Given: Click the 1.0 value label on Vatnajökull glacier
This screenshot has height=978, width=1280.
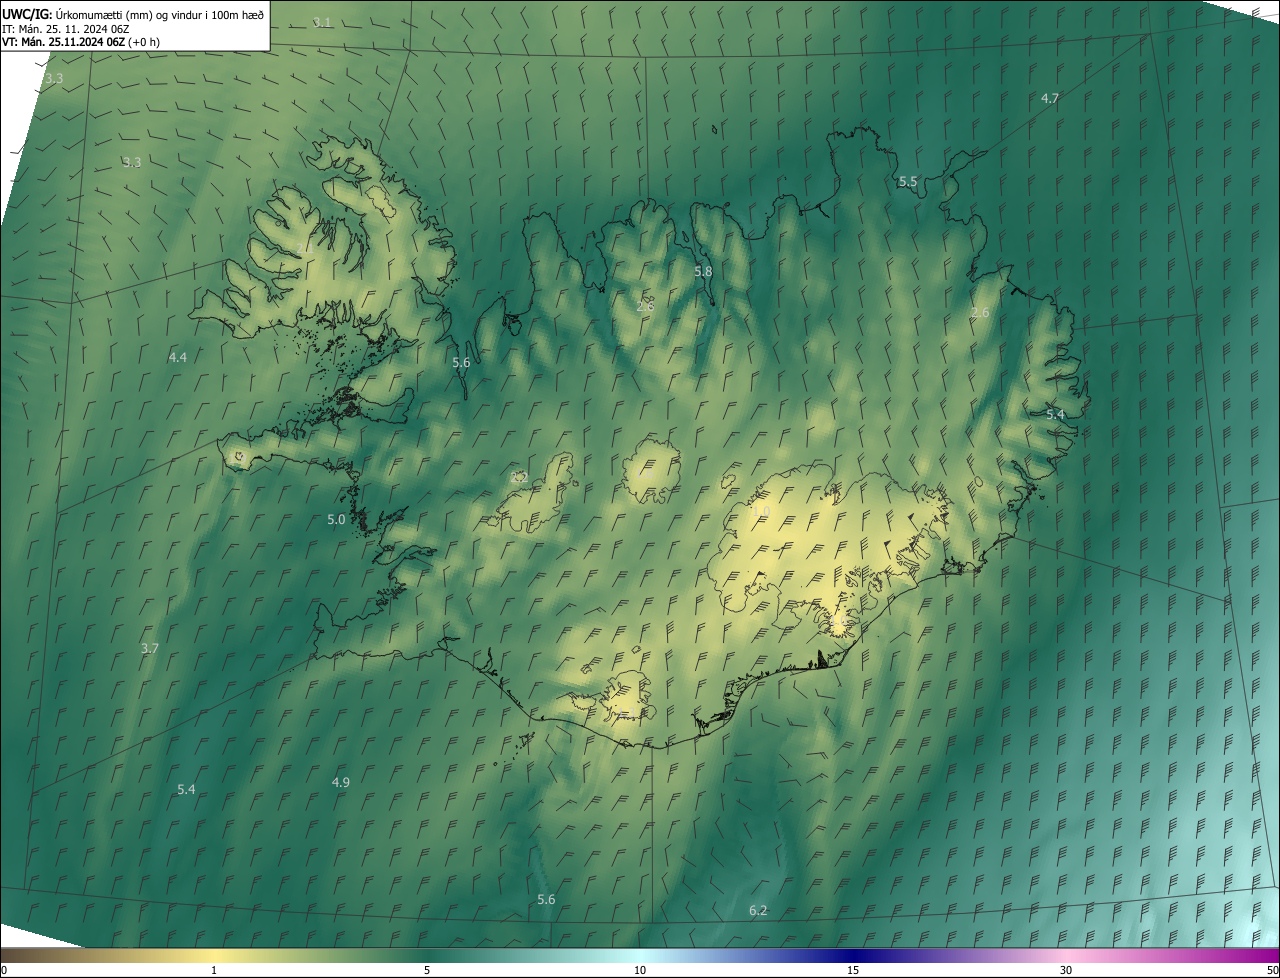Looking at the screenshot, I should (x=761, y=511).
